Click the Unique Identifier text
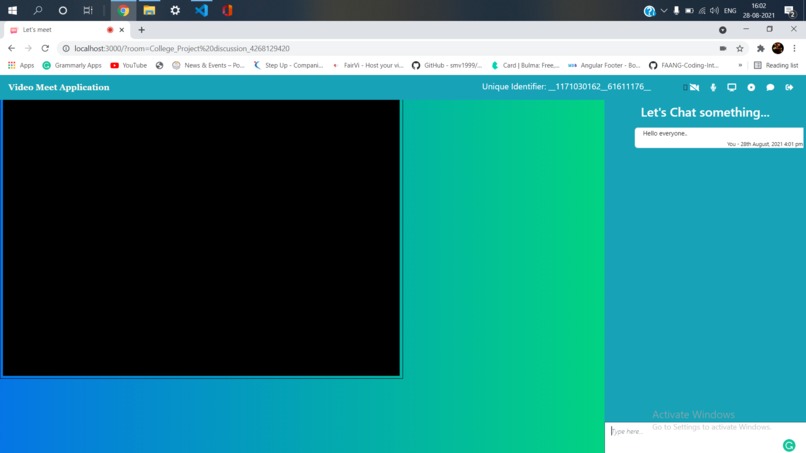The height and width of the screenshot is (453, 806). (x=566, y=86)
